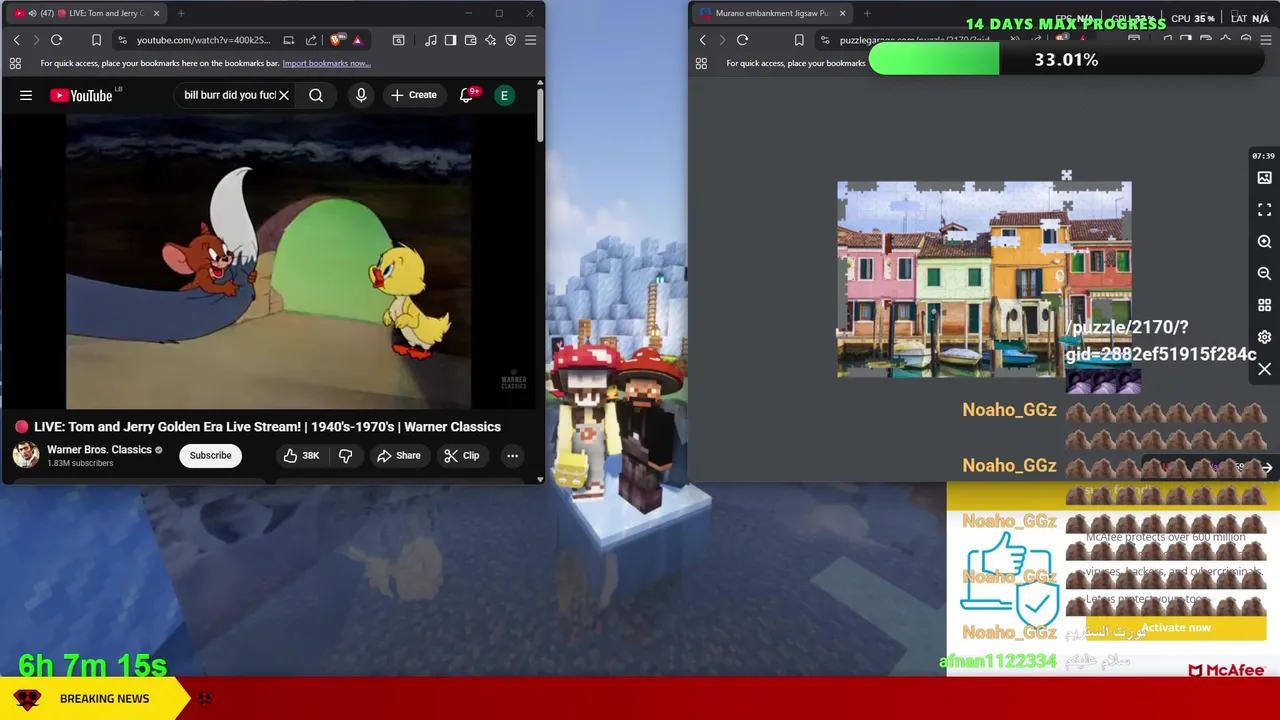Toggle puzzle fullscreen mode

(x=1264, y=210)
